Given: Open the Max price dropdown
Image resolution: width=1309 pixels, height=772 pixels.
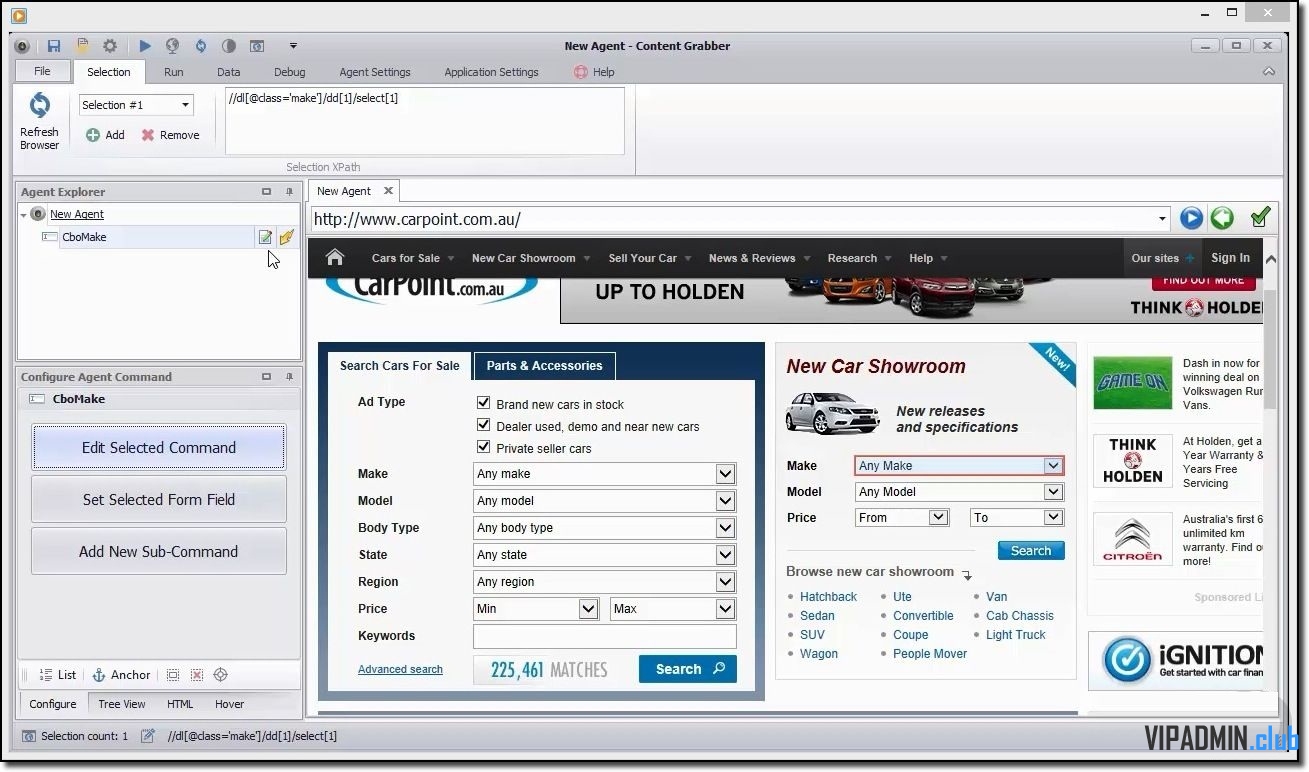Looking at the screenshot, I should point(725,609).
